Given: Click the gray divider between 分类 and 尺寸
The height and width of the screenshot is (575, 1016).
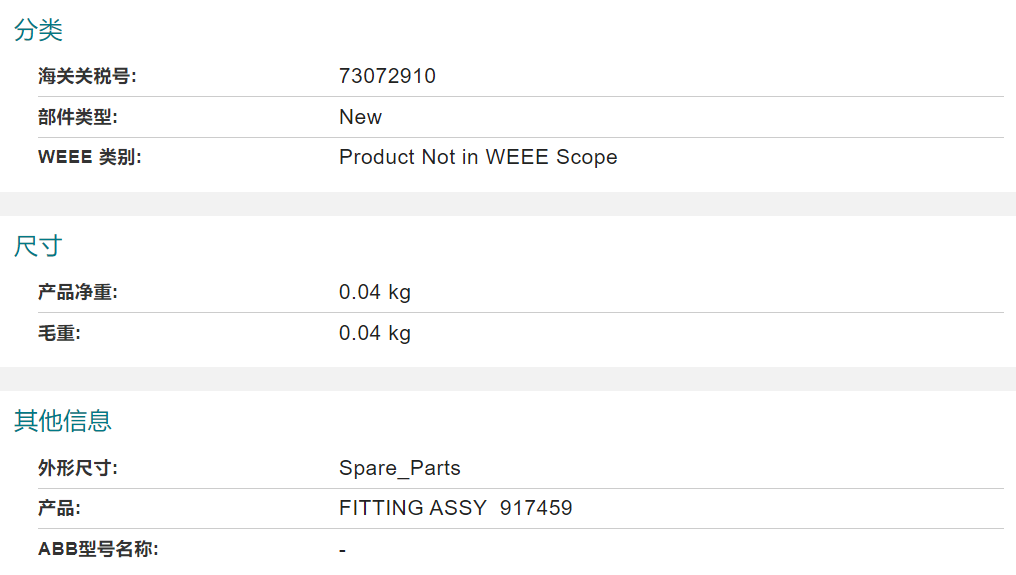Looking at the screenshot, I should point(508,204).
